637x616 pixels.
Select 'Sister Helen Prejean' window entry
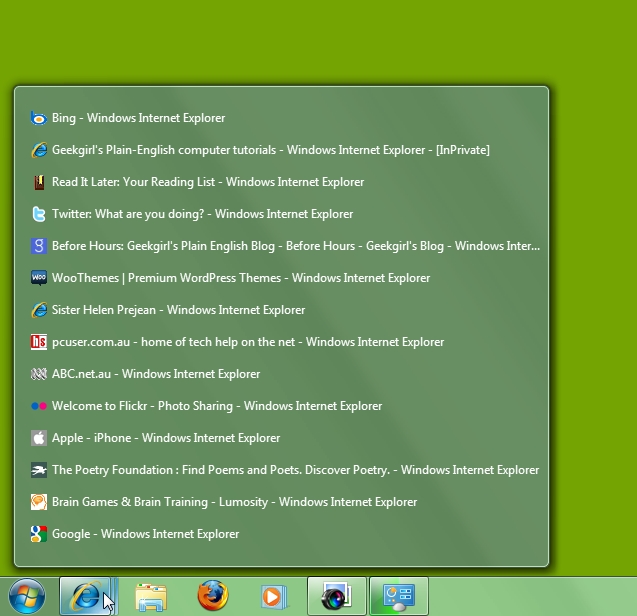(282, 310)
